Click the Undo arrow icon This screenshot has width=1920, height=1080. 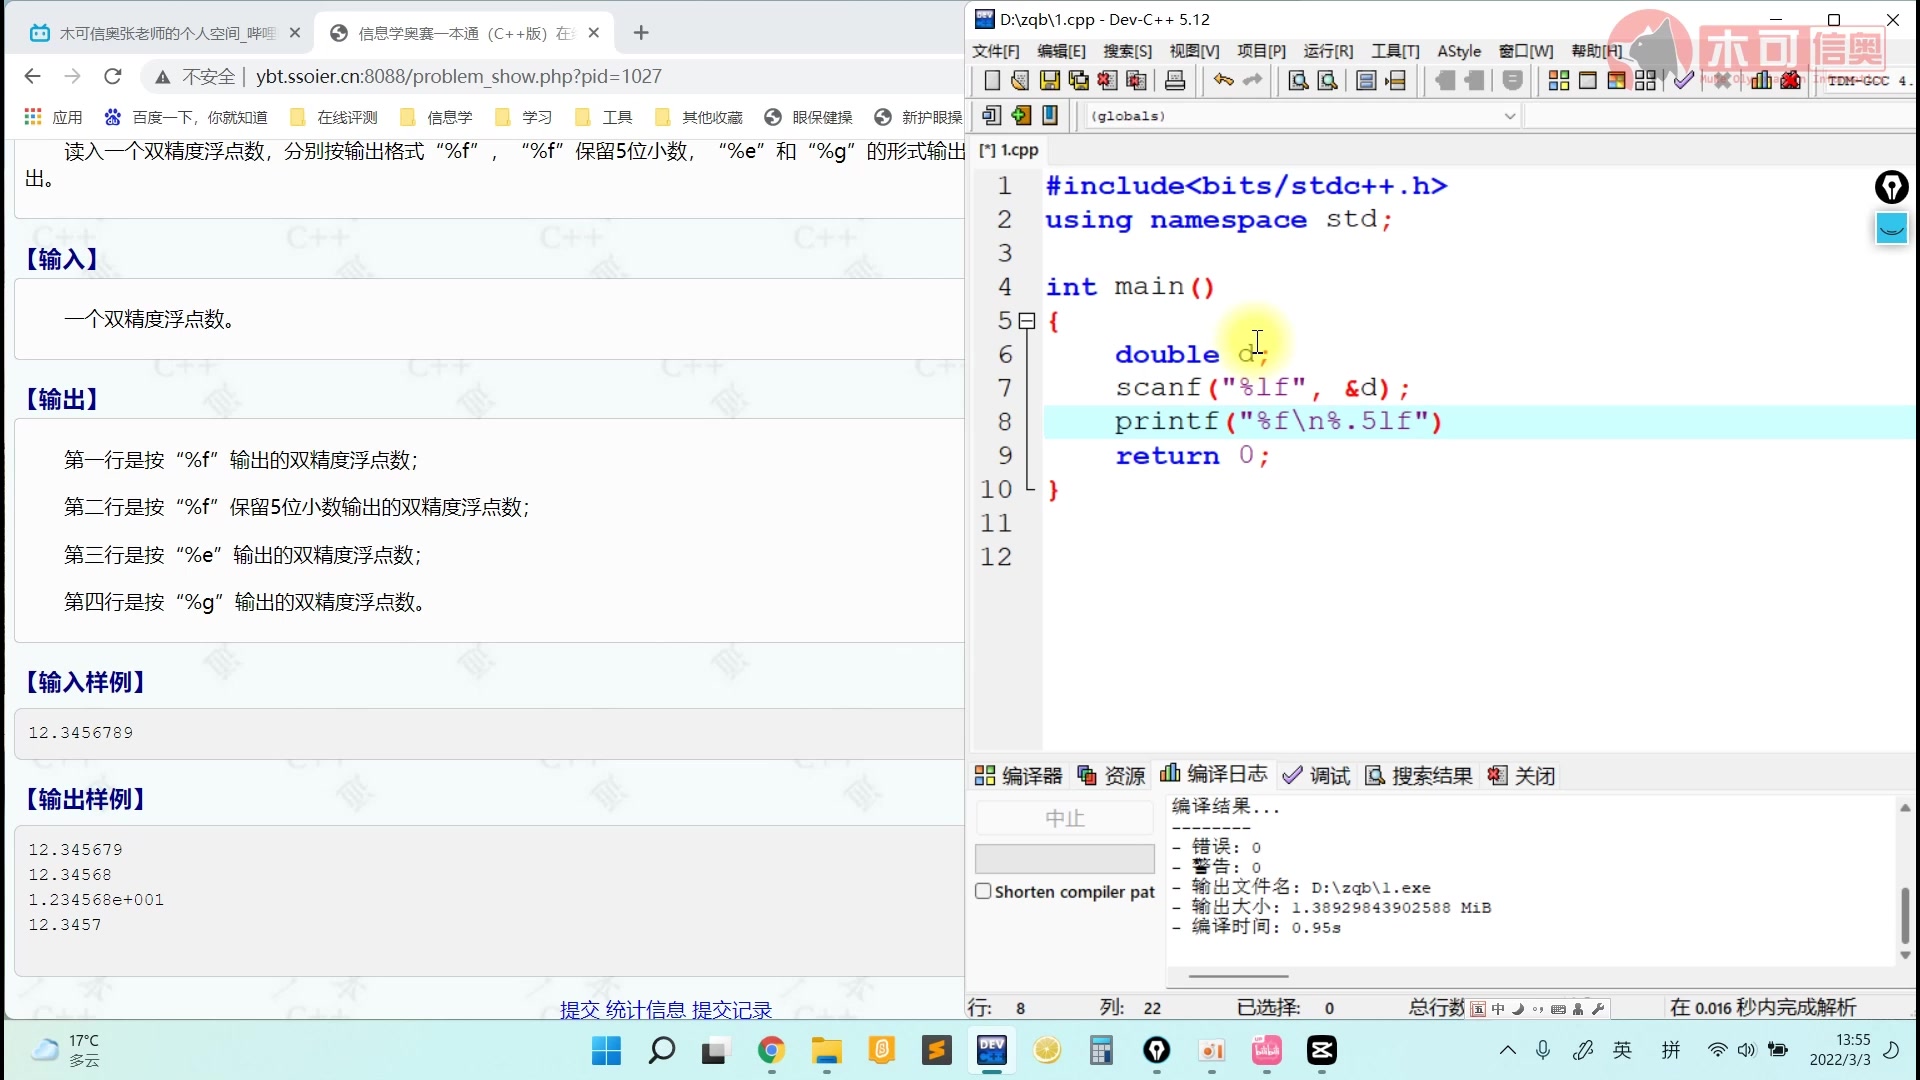1223,81
